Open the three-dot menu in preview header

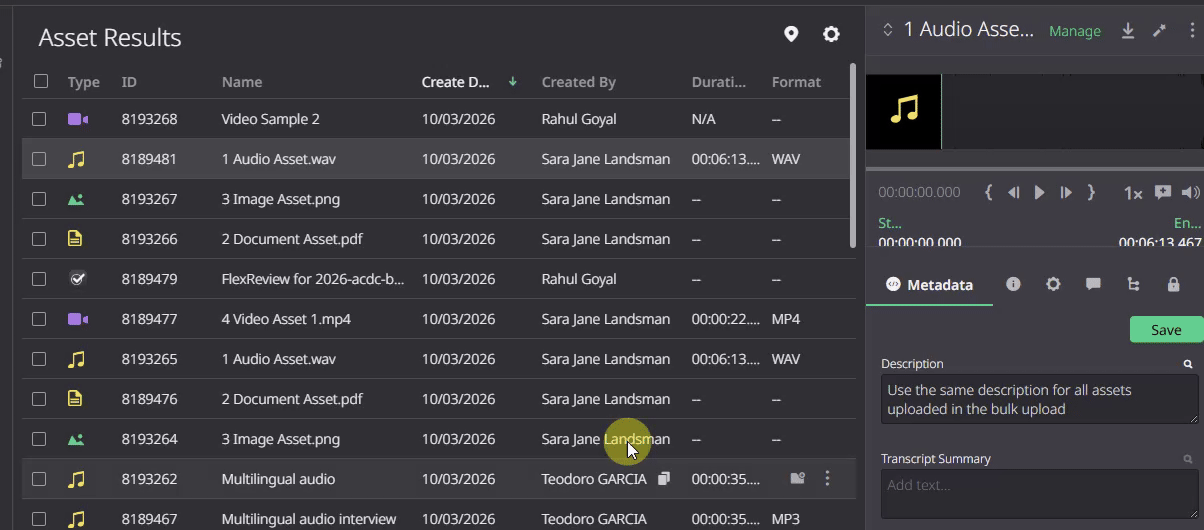point(1191,31)
